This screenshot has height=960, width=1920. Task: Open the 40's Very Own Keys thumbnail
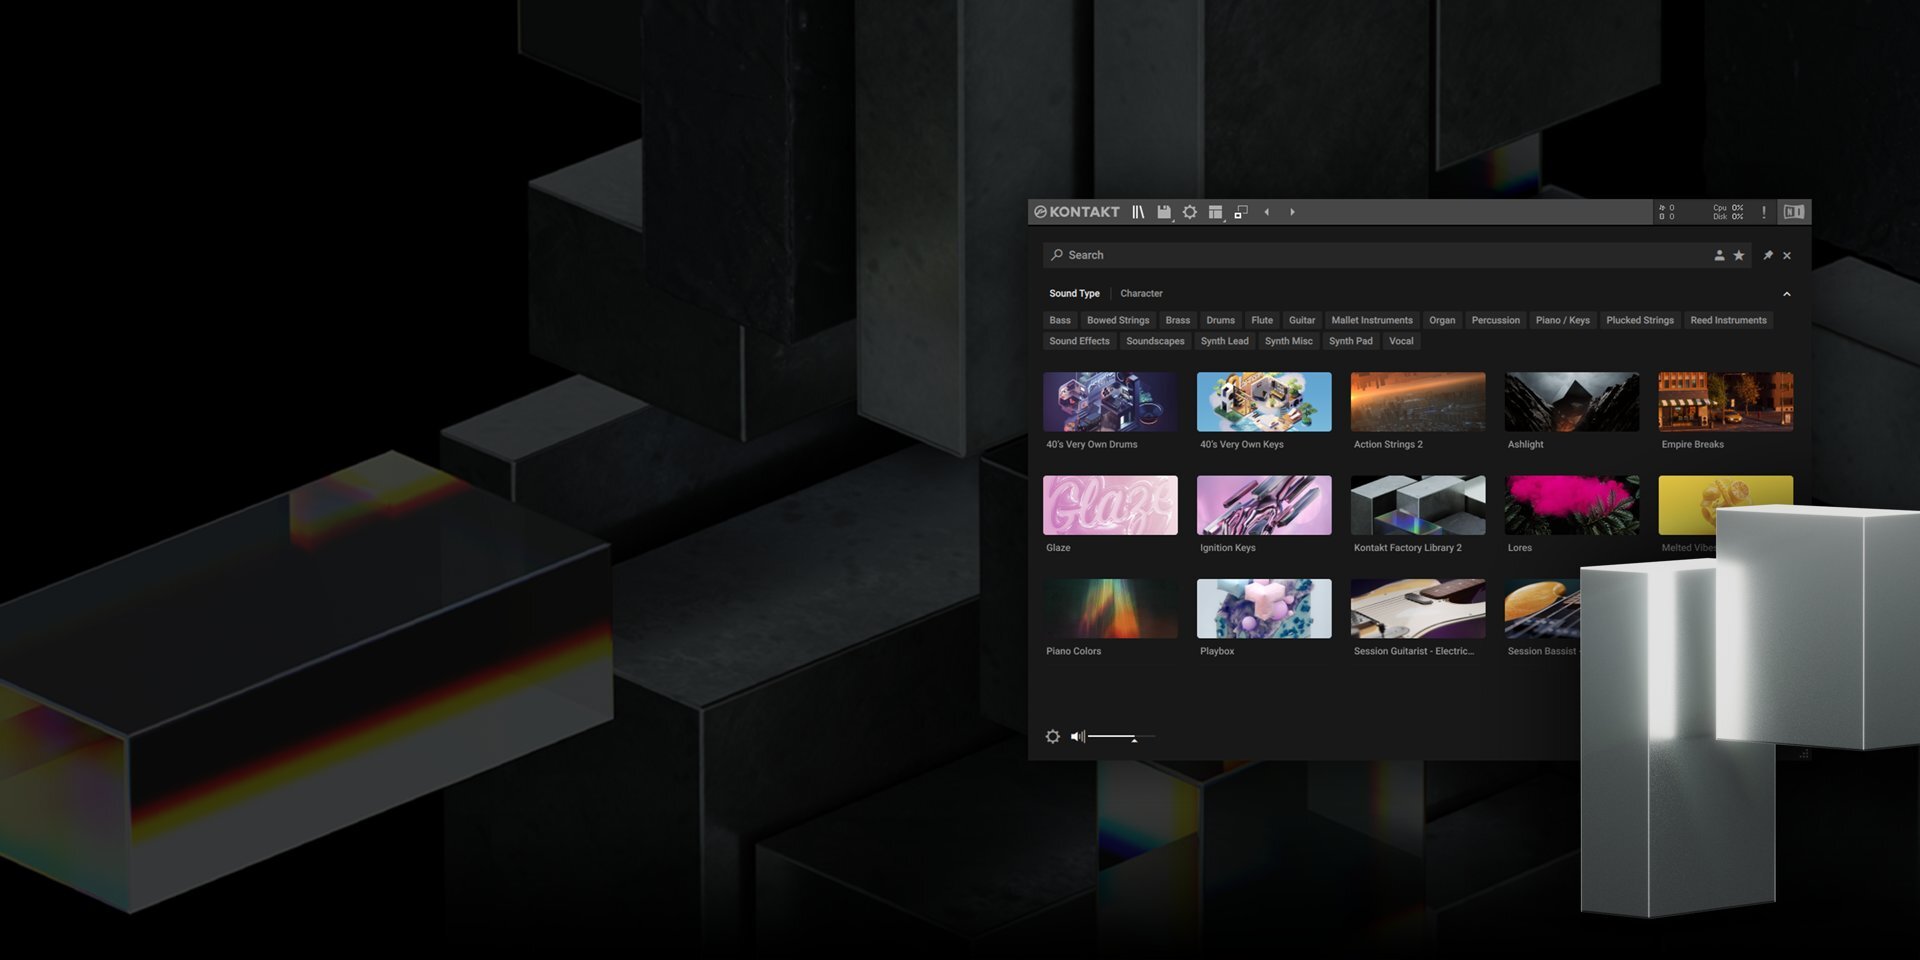click(1264, 402)
